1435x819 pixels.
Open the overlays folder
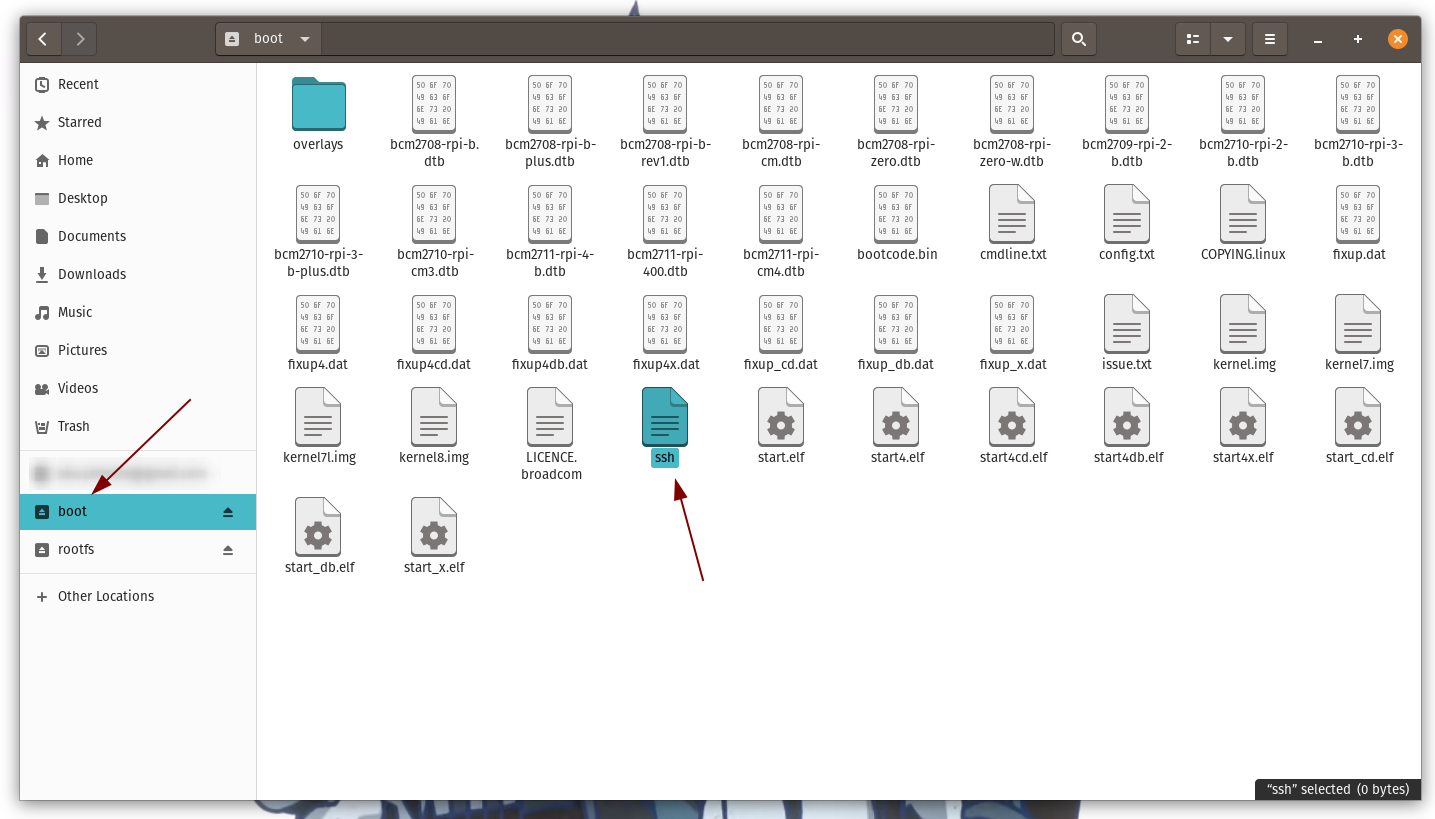[318, 105]
